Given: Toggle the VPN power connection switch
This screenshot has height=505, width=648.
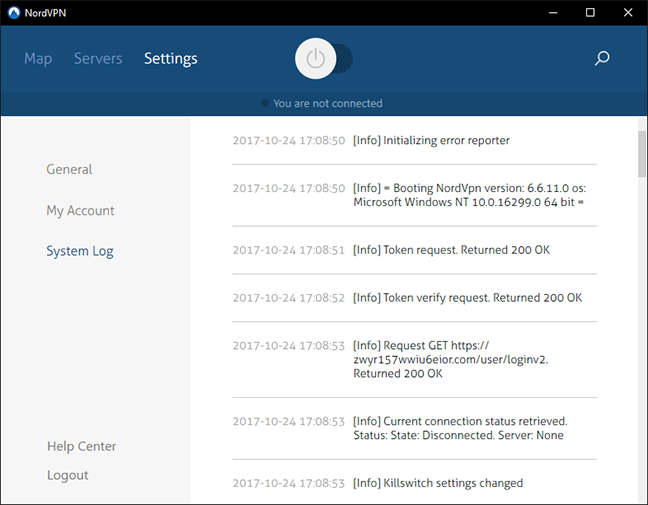Looking at the screenshot, I should 323,59.
